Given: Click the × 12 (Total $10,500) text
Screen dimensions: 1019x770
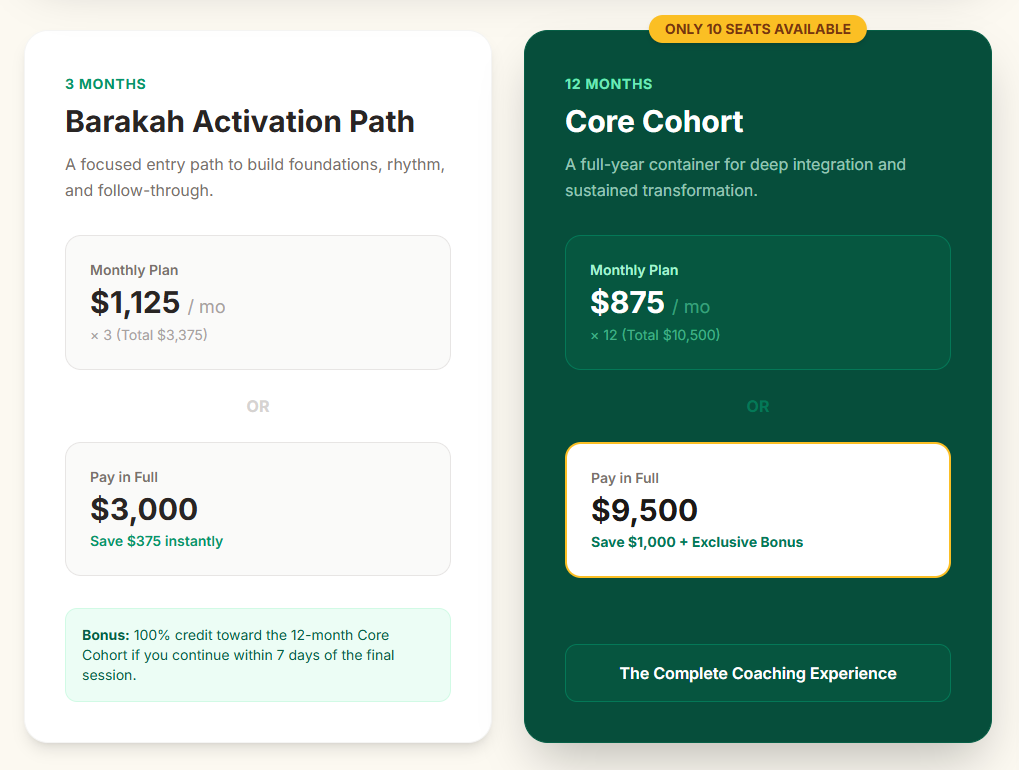Looking at the screenshot, I should (655, 335).
